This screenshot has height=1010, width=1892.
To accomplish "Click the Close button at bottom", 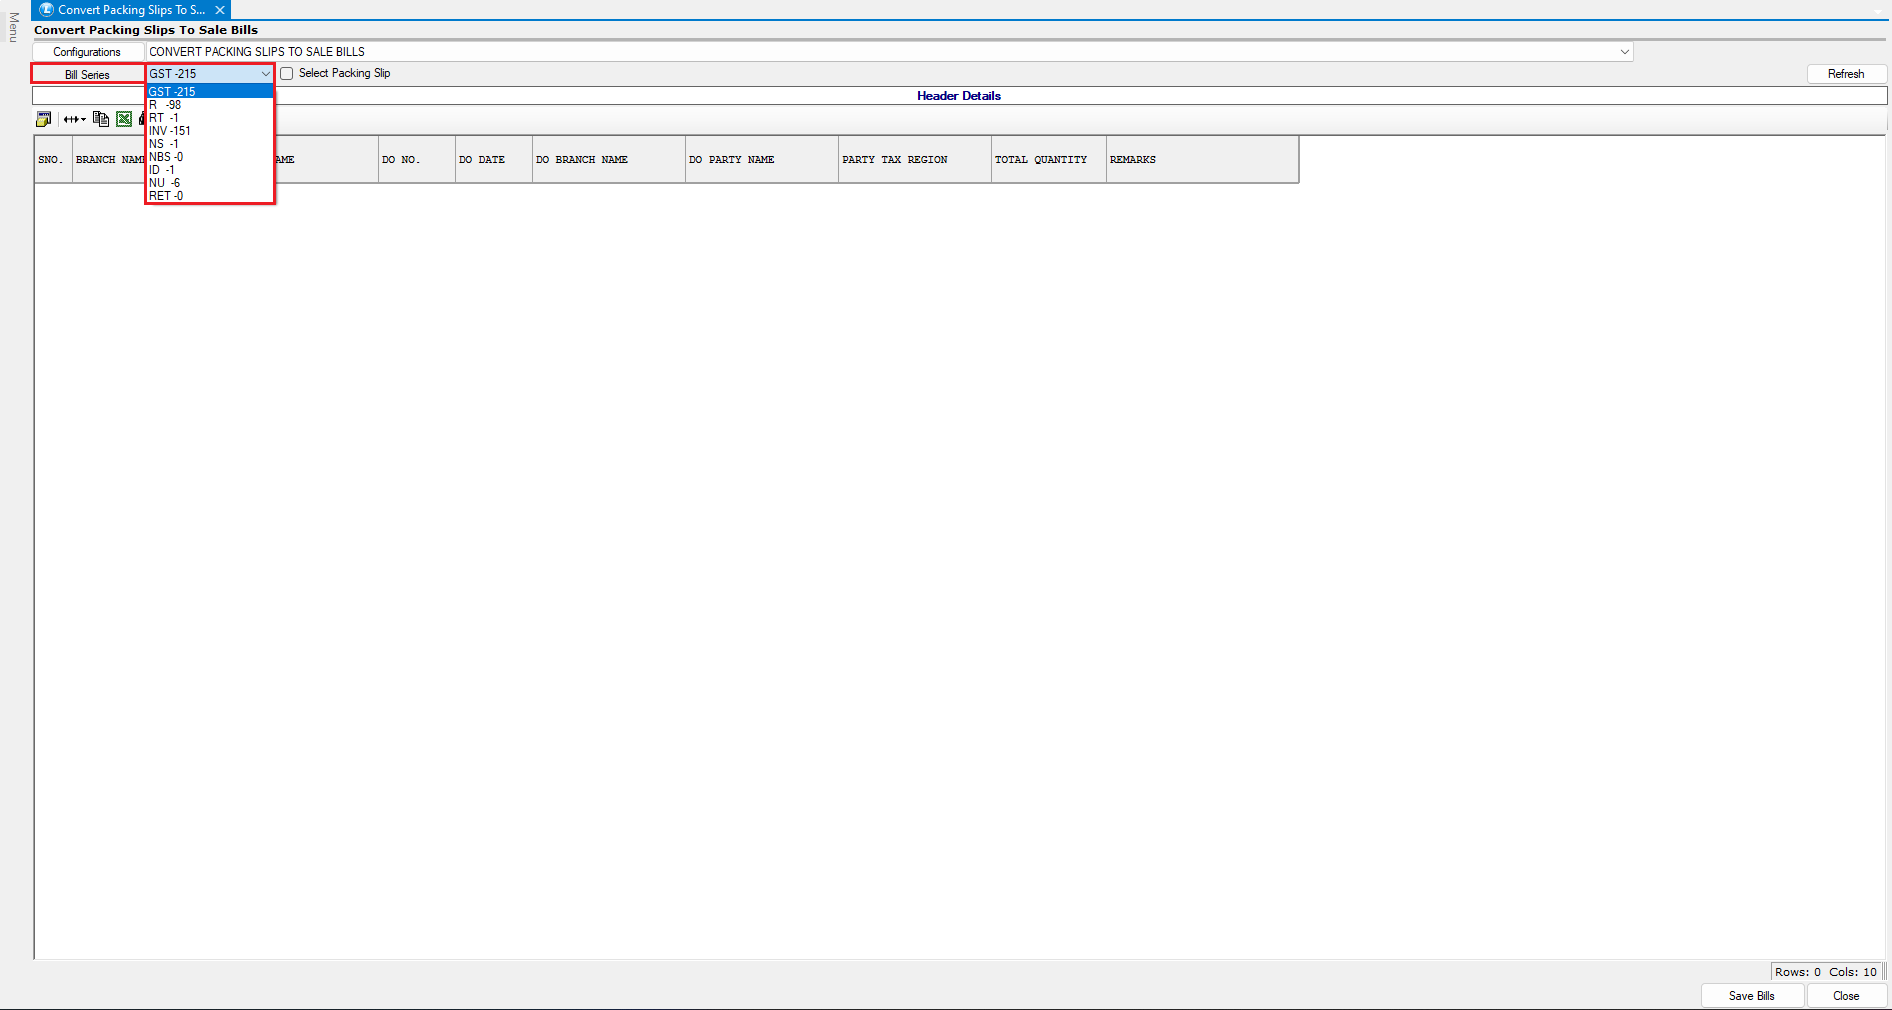I will pyautogui.click(x=1846, y=996).
